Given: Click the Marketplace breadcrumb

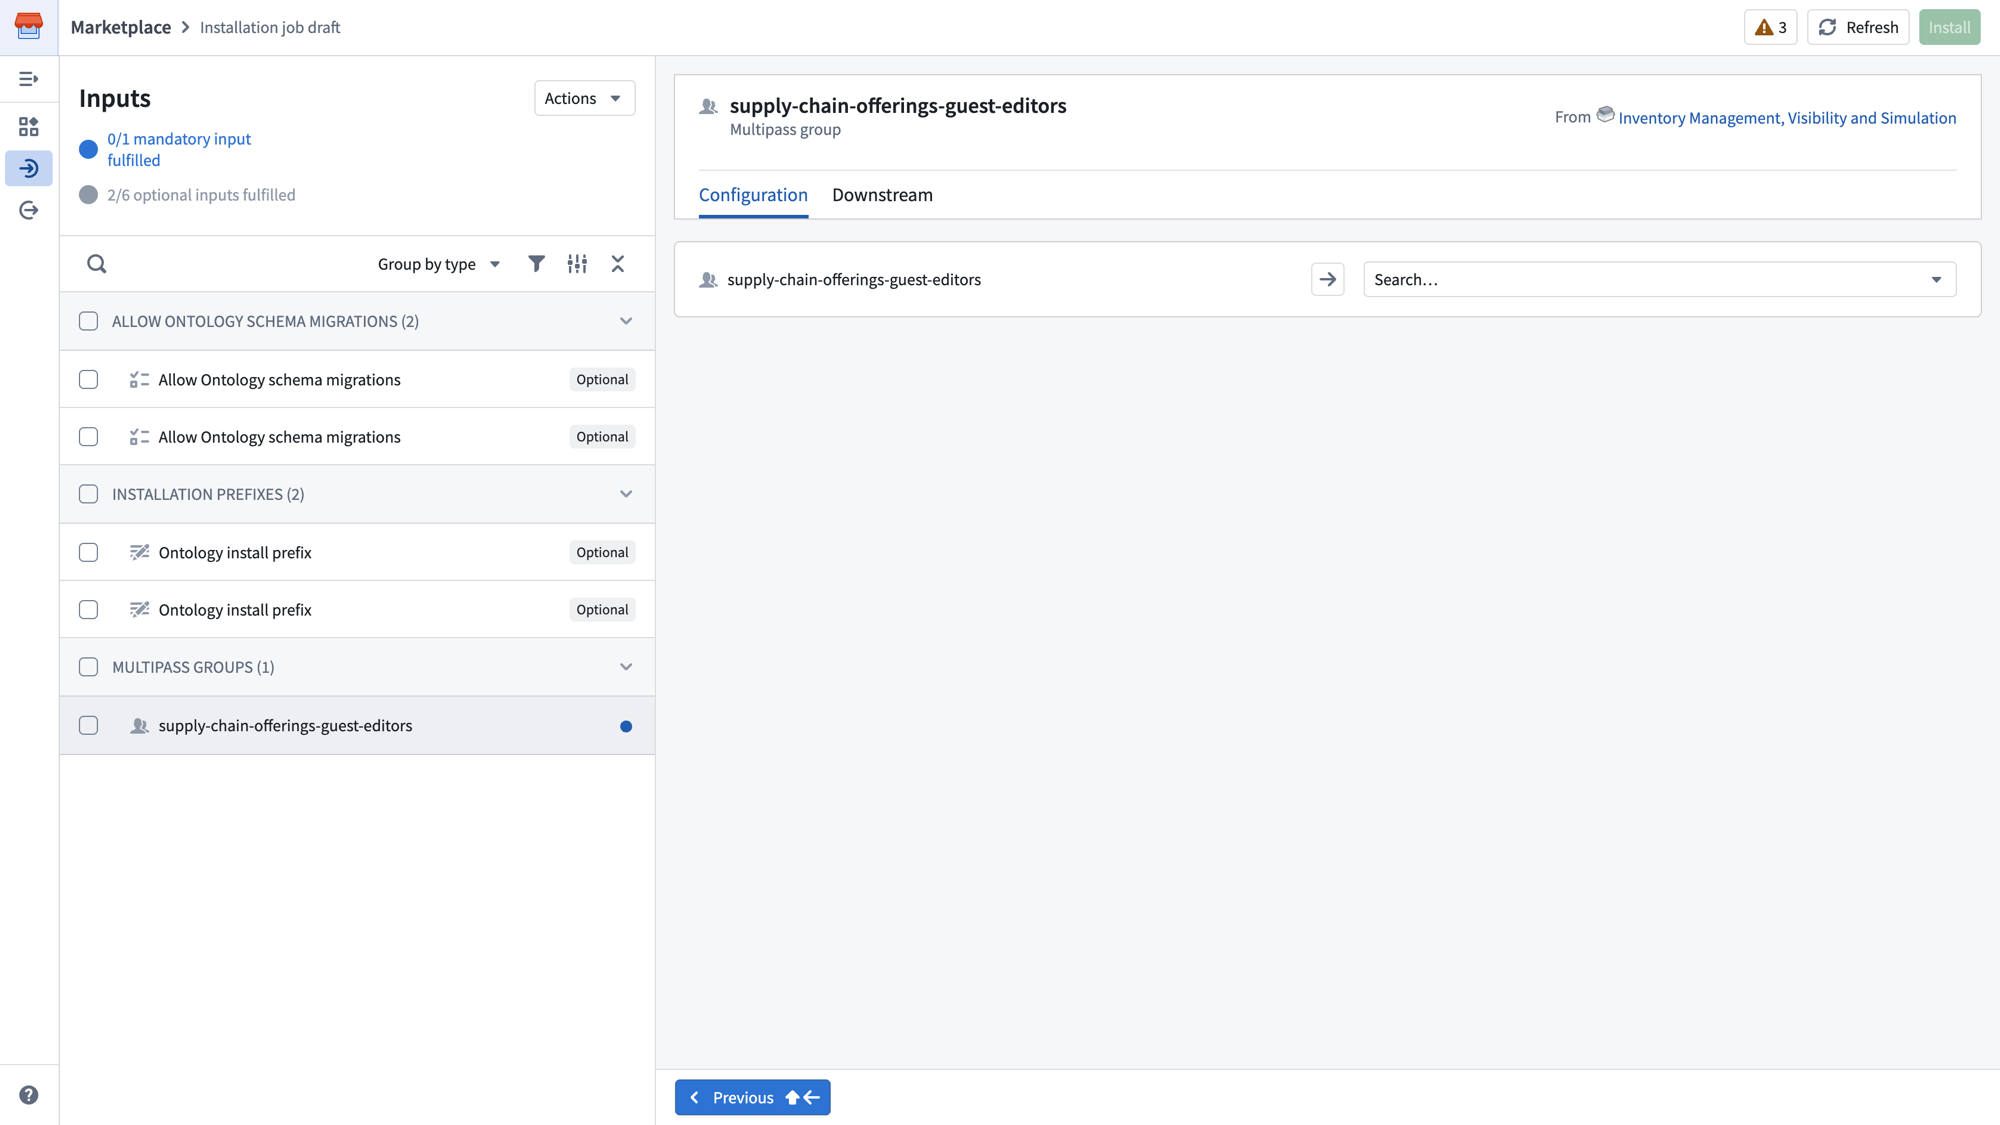Looking at the screenshot, I should pyautogui.click(x=121, y=27).
